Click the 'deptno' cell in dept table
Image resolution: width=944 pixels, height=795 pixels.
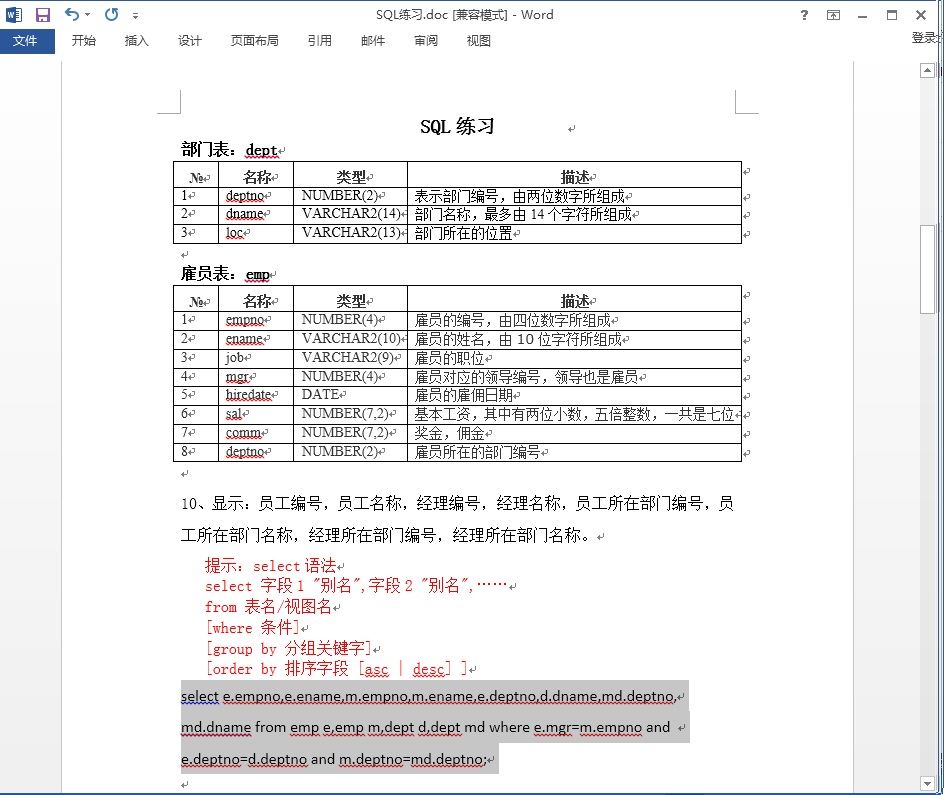256,196
